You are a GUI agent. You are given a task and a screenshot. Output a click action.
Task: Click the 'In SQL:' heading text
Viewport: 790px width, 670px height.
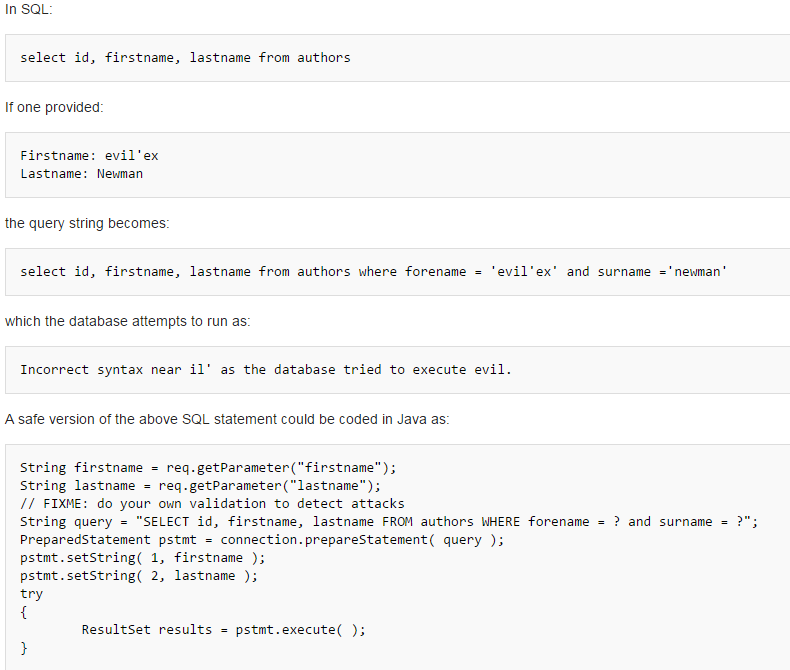click(29, 10)
